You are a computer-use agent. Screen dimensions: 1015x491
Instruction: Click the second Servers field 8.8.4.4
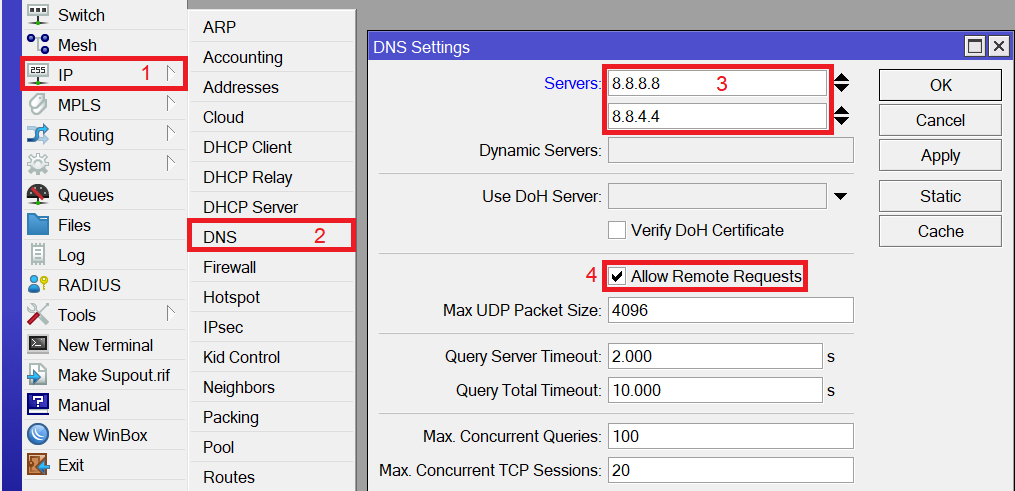coord(717,116)
